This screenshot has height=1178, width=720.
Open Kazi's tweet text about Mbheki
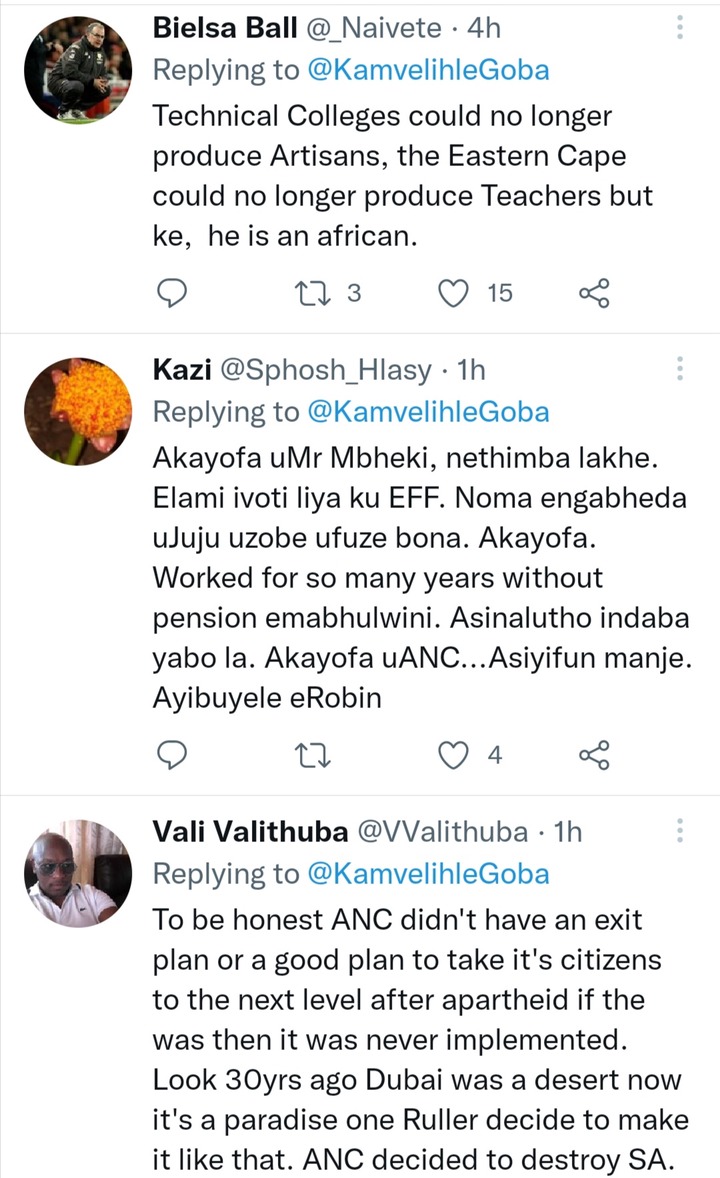(422, 578)
